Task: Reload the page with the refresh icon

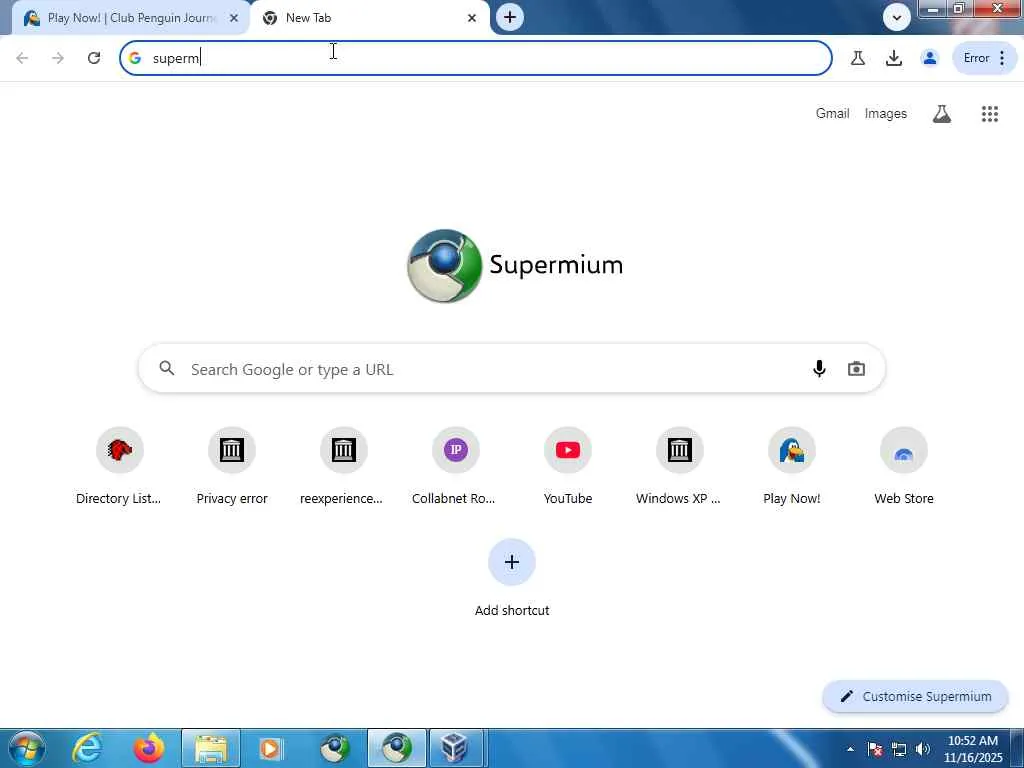Action: [x=94, y=58]
